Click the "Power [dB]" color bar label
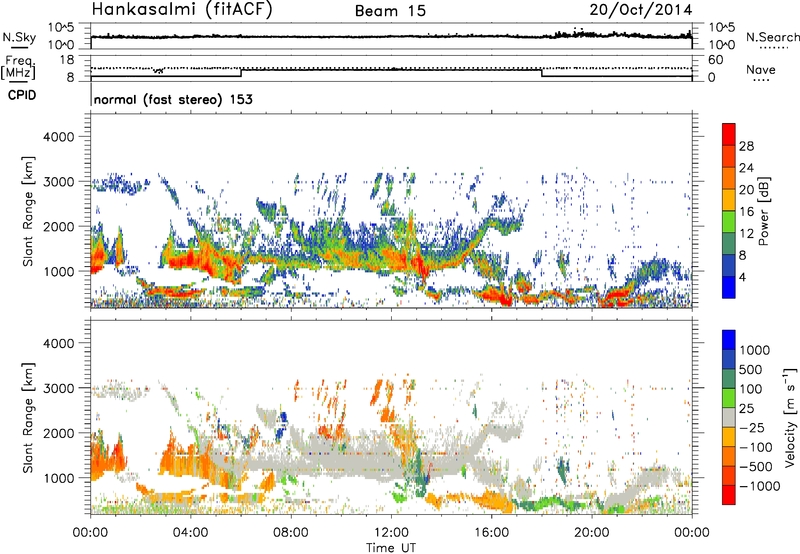The height and width of the screenshot is (554, 800). (763, 211)
